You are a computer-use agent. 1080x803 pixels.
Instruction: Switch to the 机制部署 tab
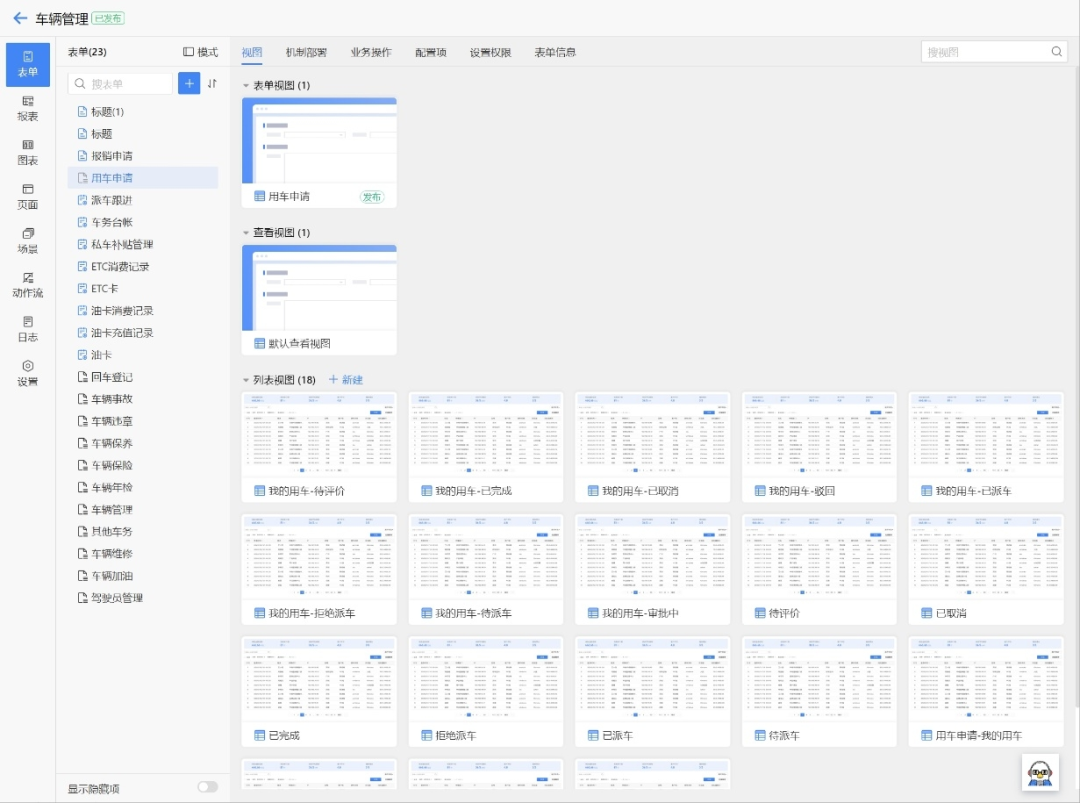coord(306,52)
